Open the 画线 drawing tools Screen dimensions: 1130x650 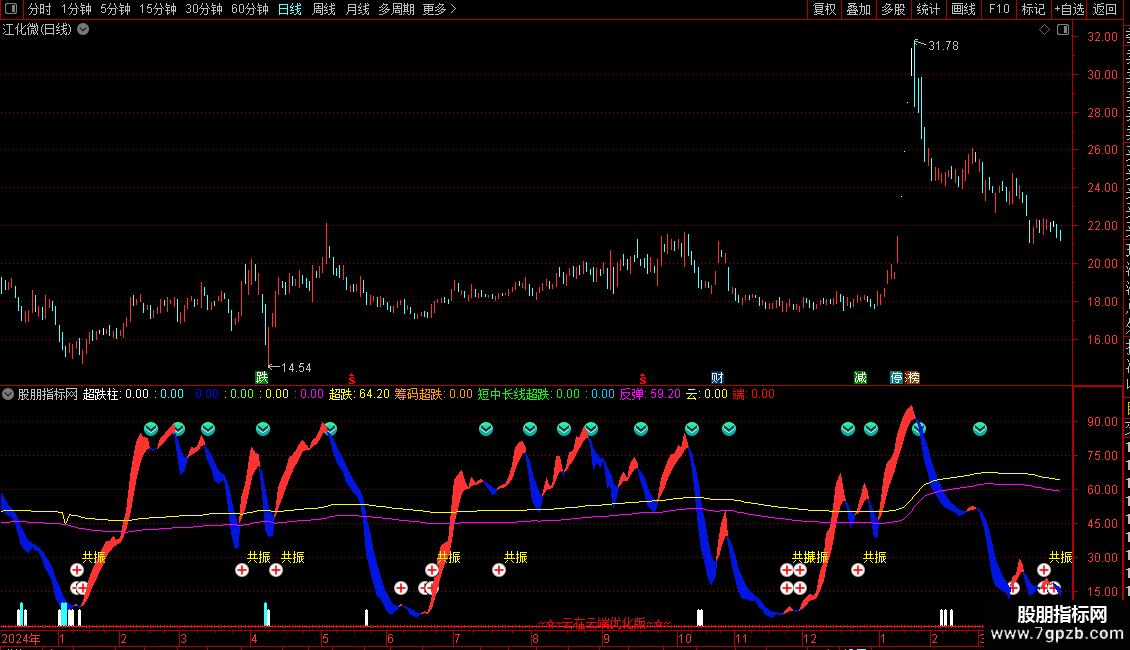pos(963,9)
